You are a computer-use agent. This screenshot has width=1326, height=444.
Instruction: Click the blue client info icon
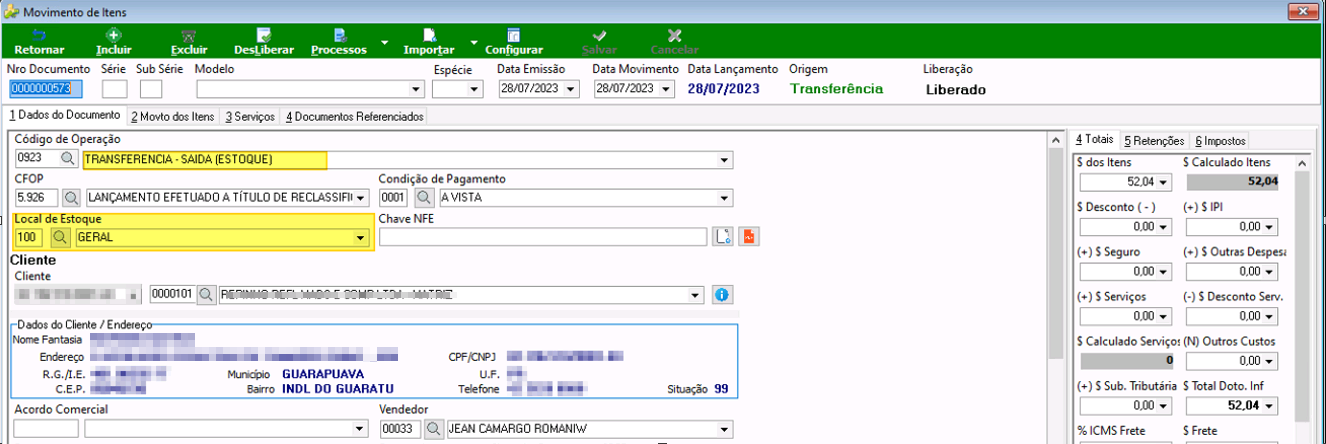point(722,295)
